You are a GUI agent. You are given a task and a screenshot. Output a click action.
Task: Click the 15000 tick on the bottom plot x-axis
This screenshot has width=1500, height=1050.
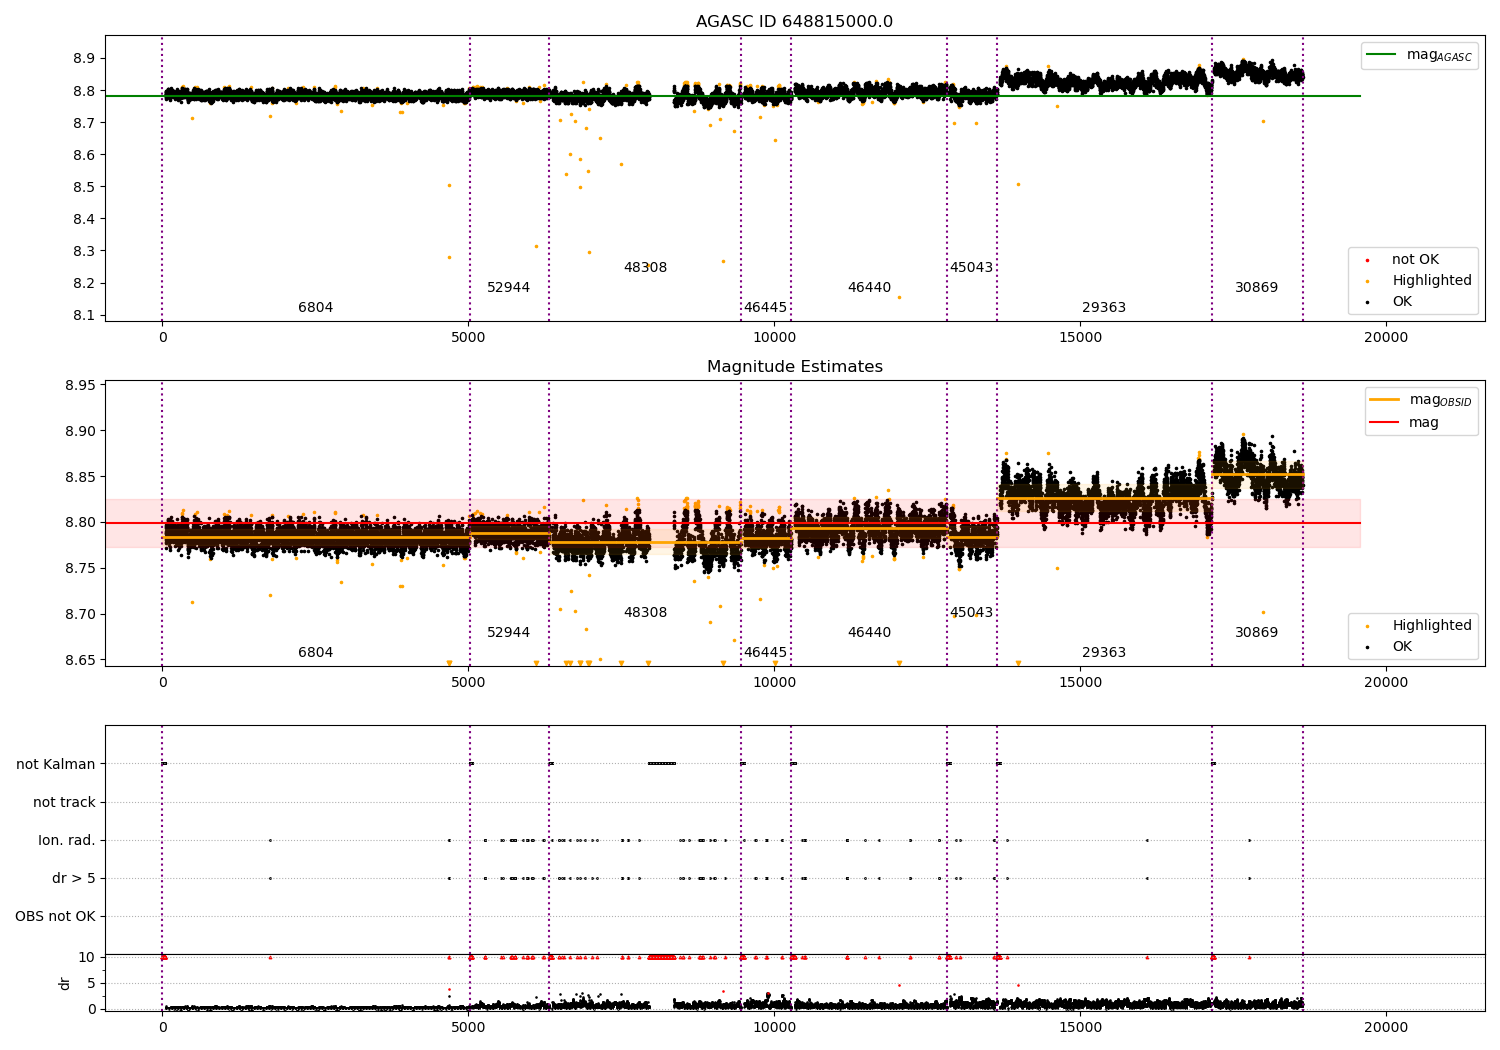point(1080,1026)
